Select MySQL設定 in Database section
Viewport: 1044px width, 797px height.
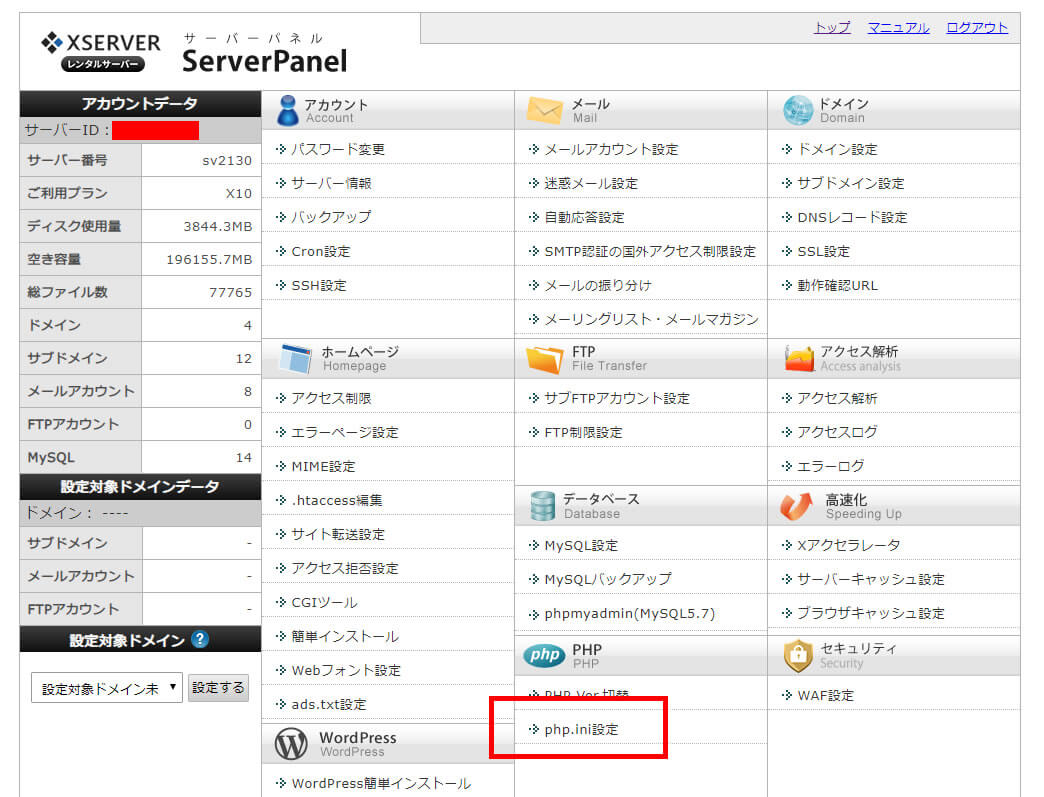click(580, 545)
